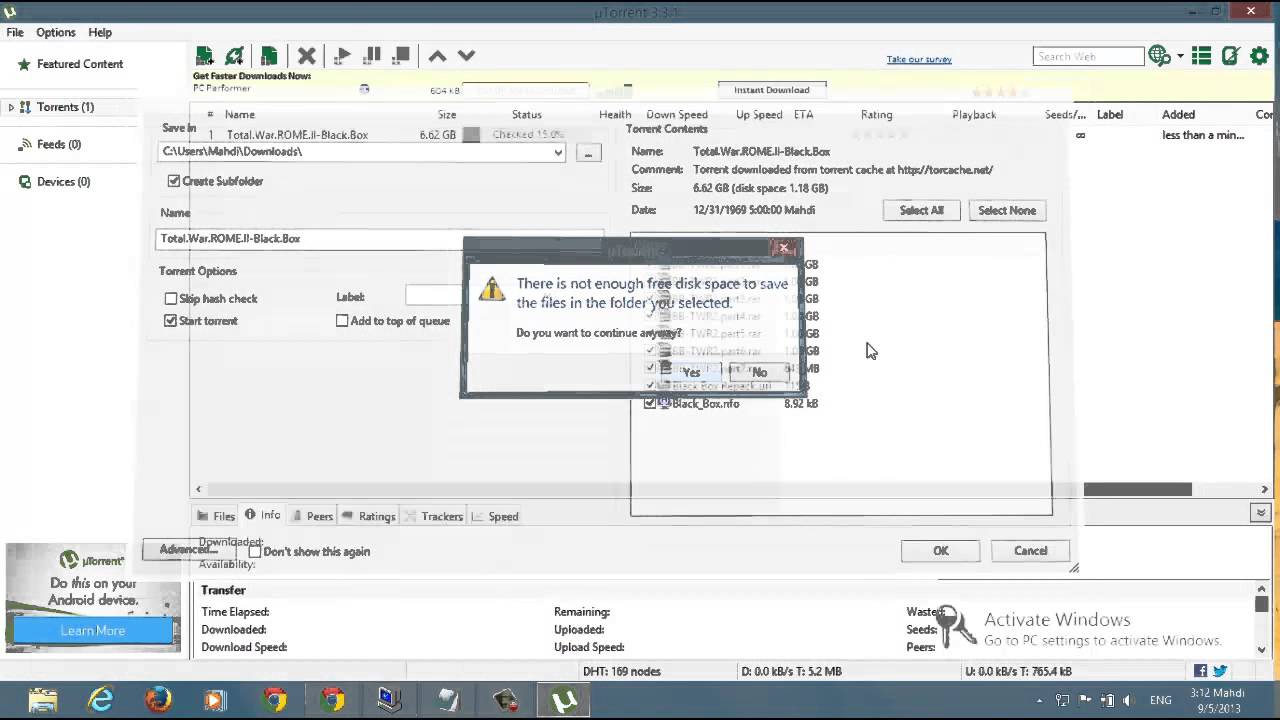Click Learn More in the Android ad

point(93,630)
